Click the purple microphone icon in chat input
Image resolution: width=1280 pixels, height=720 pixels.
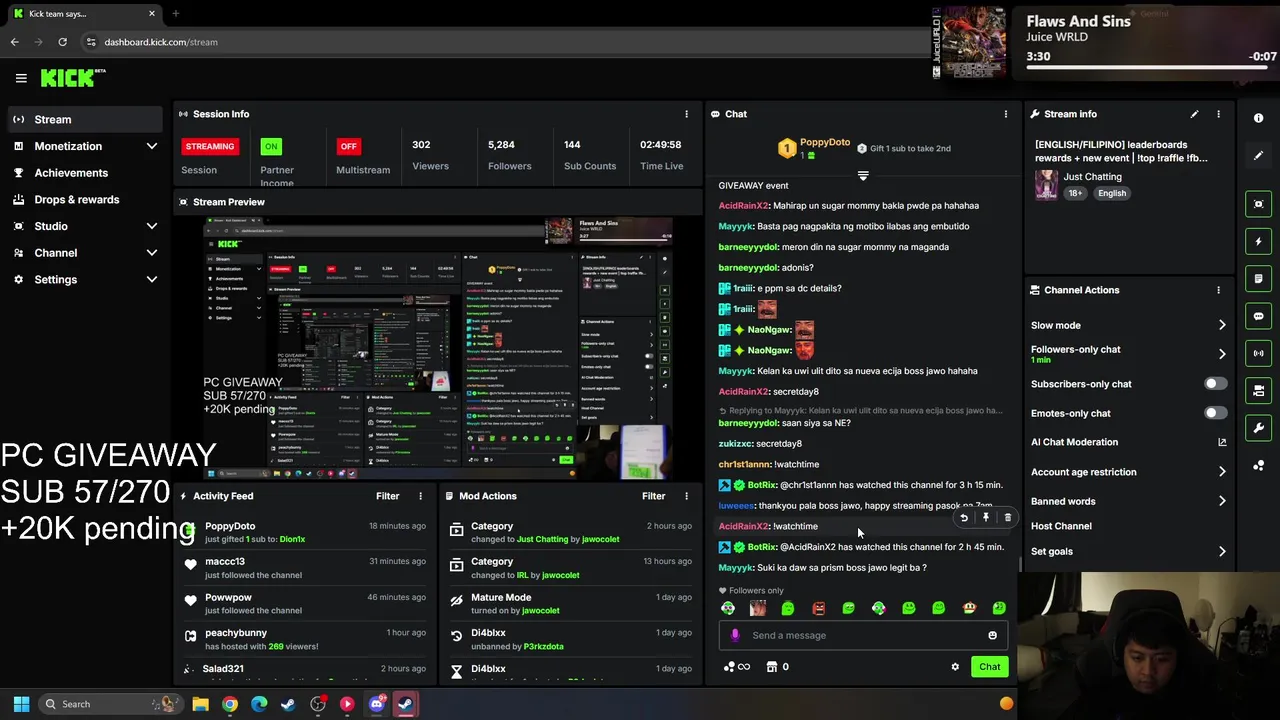[x=735, y=635]
